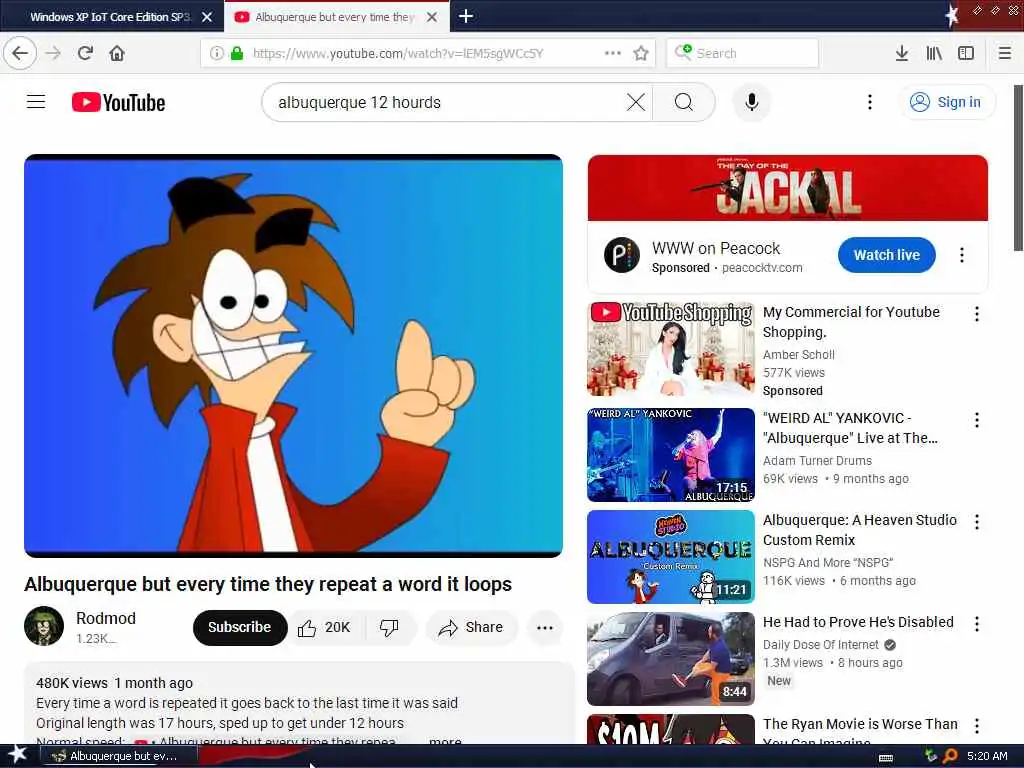Close the Windows XP IoT Core Edition tab

tap(207, 17)
